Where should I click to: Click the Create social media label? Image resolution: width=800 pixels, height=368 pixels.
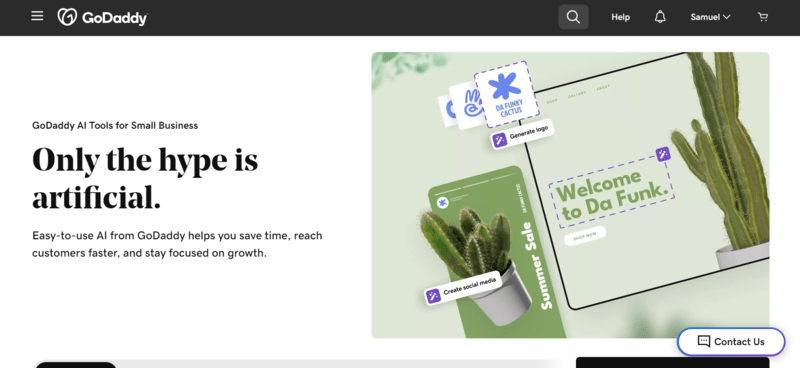click(x=469, y=286)
